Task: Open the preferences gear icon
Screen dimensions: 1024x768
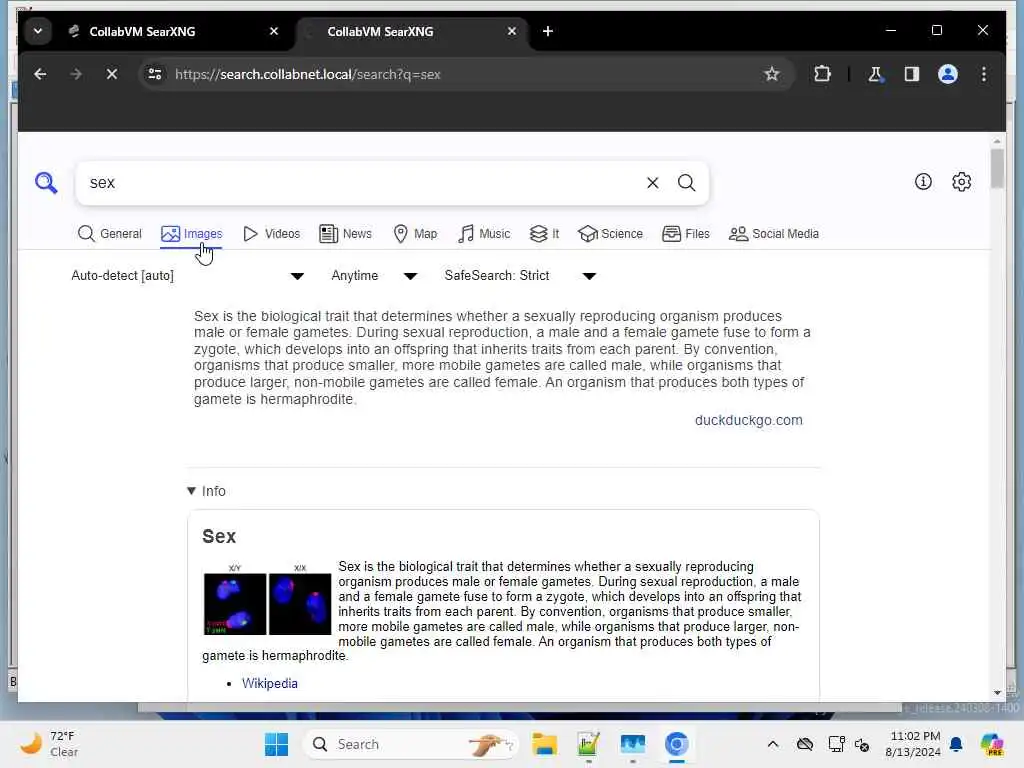Action: pyautogui.click(x=961, y=182)
